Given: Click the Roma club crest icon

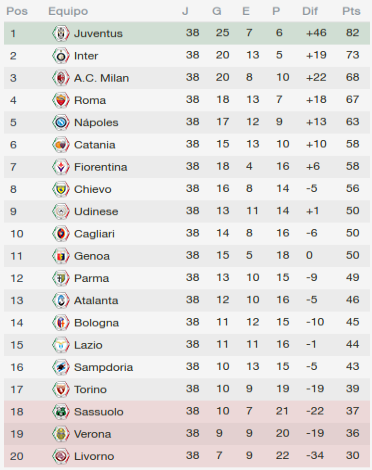Looking at the screenshot, I should point(61,100).
